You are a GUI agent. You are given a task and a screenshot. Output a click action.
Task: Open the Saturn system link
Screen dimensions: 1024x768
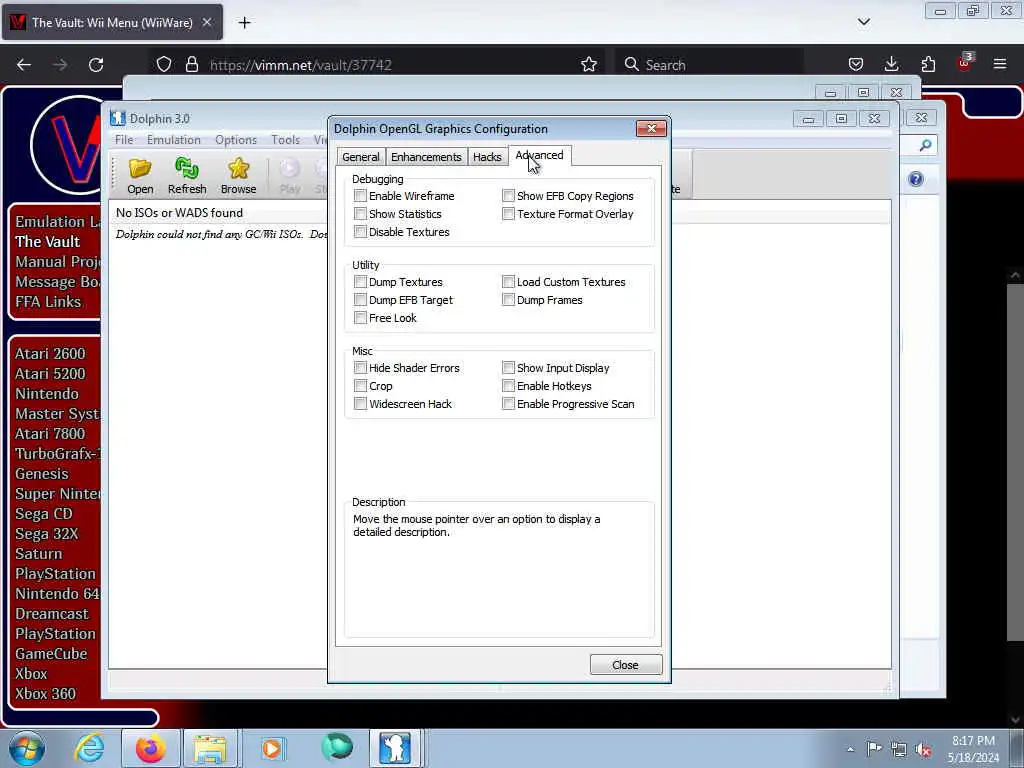tap(39, 554)
